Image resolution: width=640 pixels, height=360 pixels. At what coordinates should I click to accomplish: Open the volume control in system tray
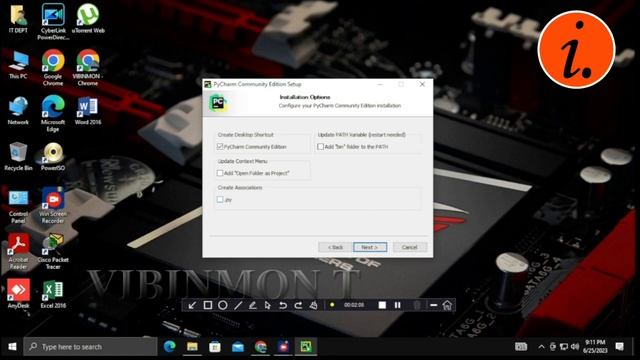coord(575,347)
